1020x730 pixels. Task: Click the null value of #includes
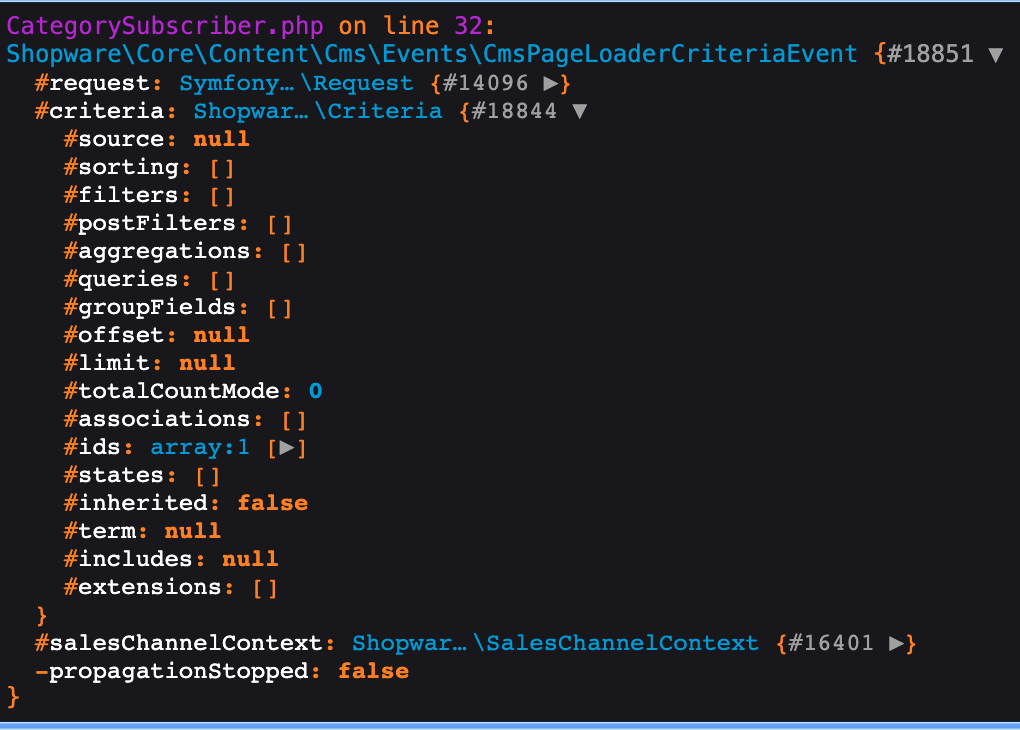click(x=250, y=559)
